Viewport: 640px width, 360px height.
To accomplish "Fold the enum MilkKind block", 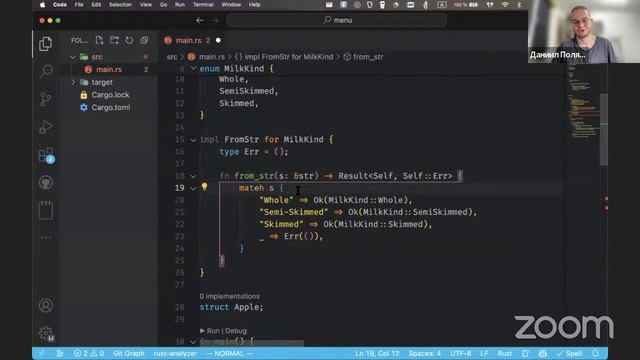I will pyautogui.click(x=193, y=69).
